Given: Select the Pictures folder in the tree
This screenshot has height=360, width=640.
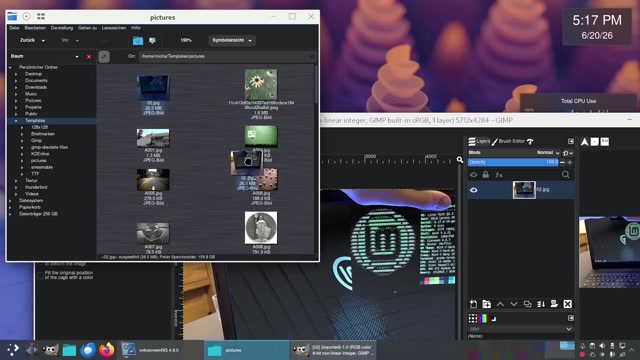Looking at the screenshot, I should [x=33, y=100].
